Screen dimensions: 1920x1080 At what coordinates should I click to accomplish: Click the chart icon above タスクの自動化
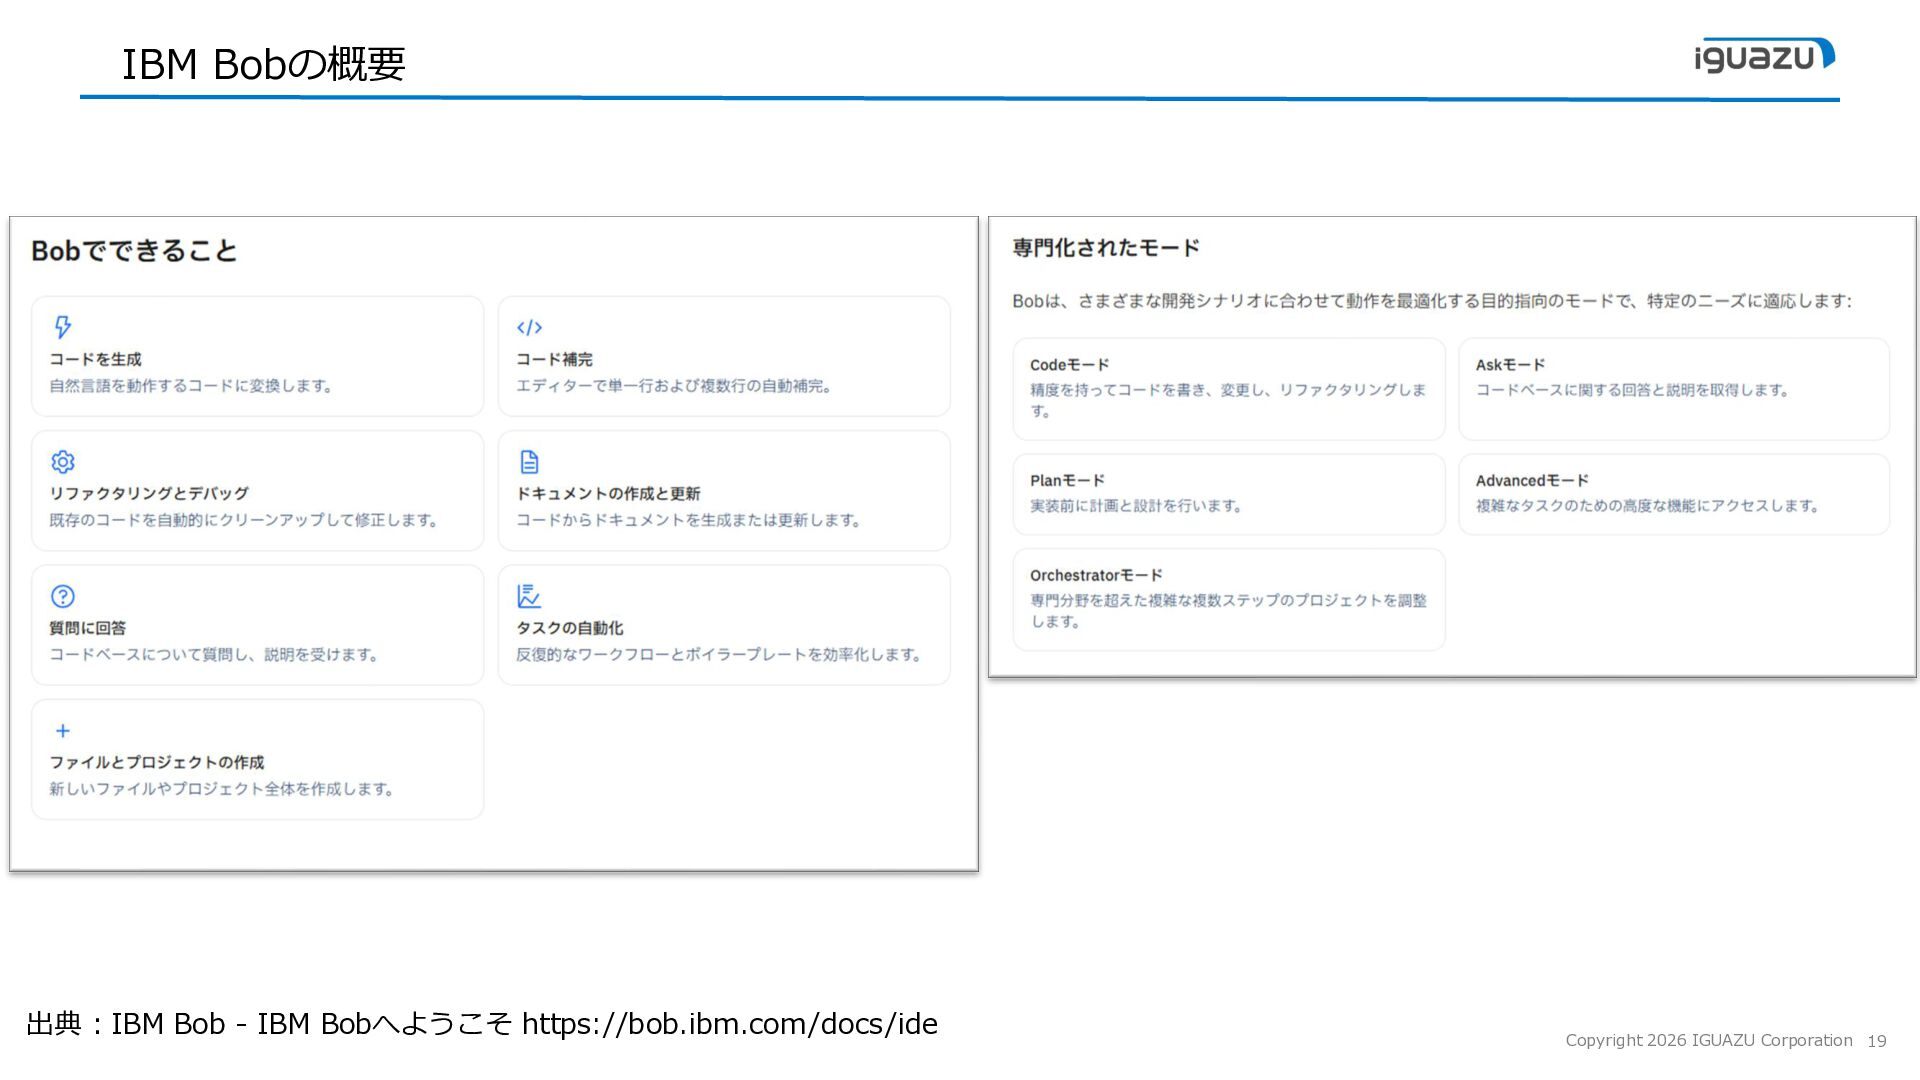[x=529, y=596]
